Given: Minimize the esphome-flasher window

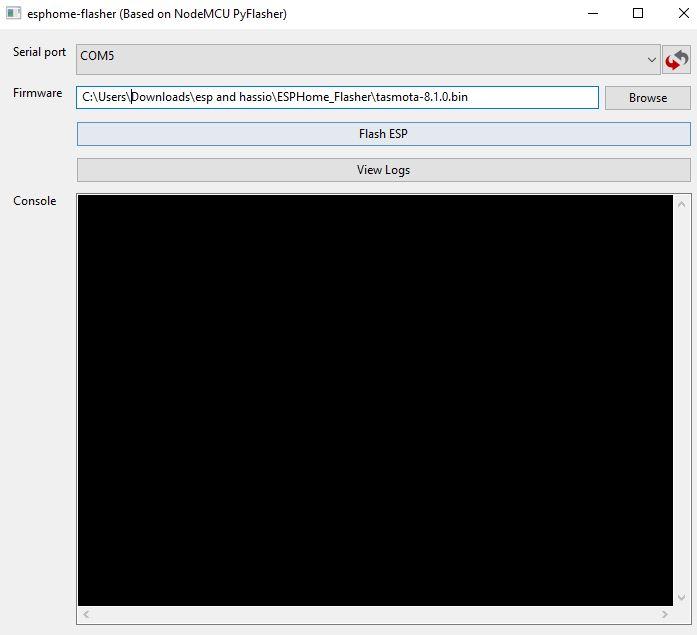Looking at the screenshot, I should pos(593,13).
